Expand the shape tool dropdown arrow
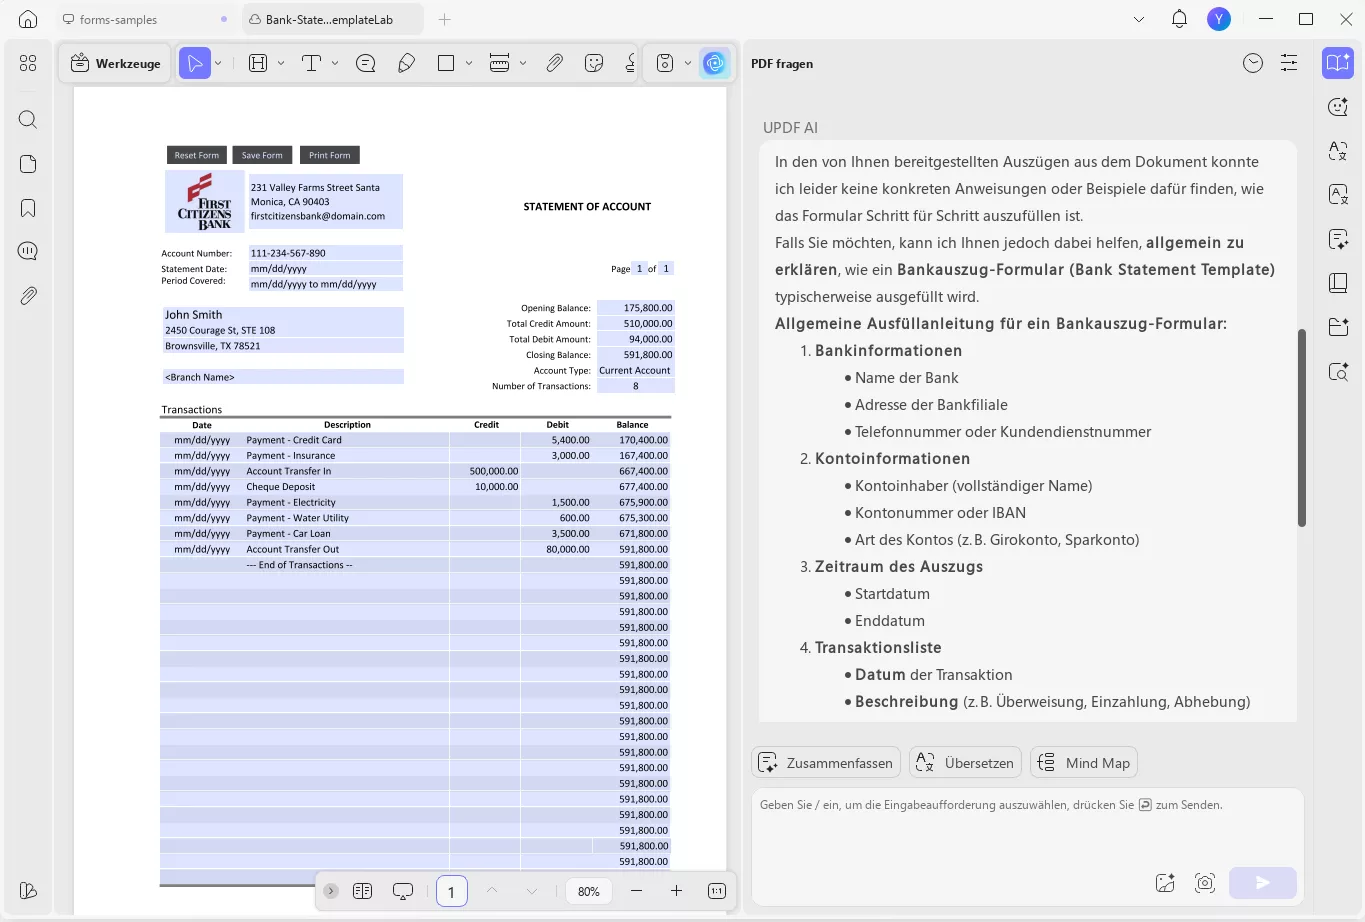Viewport: 1365px width, 922px height. click(469, 63)
